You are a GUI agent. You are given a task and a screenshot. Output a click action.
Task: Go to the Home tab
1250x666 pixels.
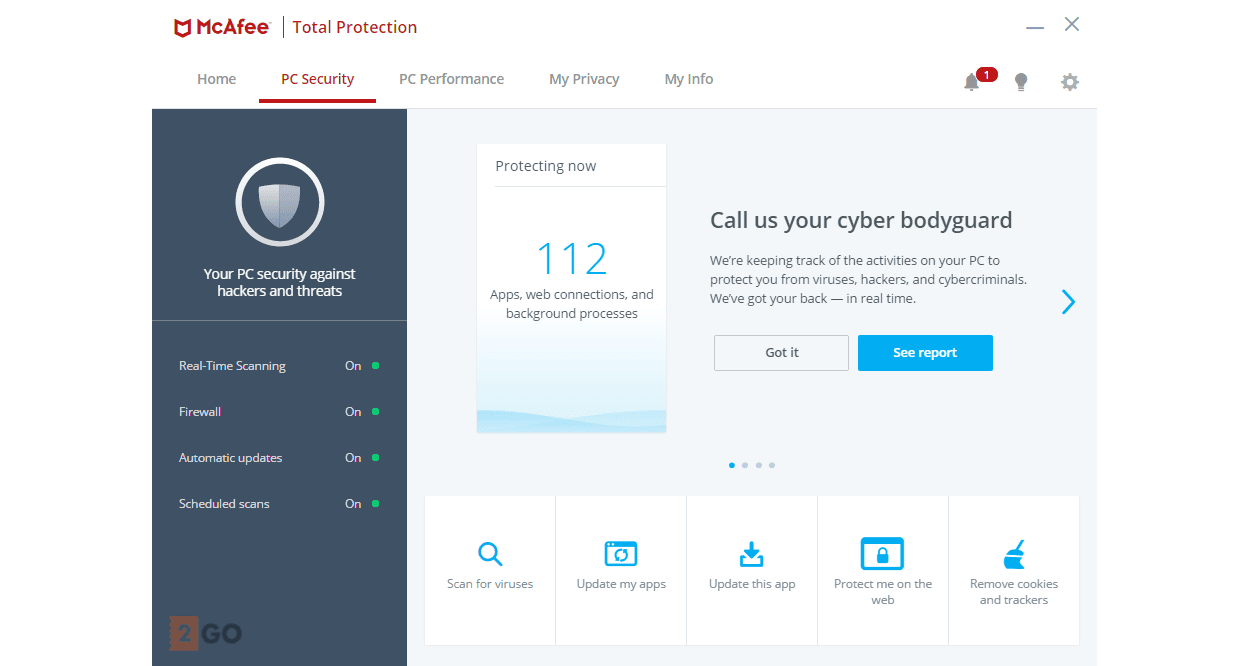point(216,79)
